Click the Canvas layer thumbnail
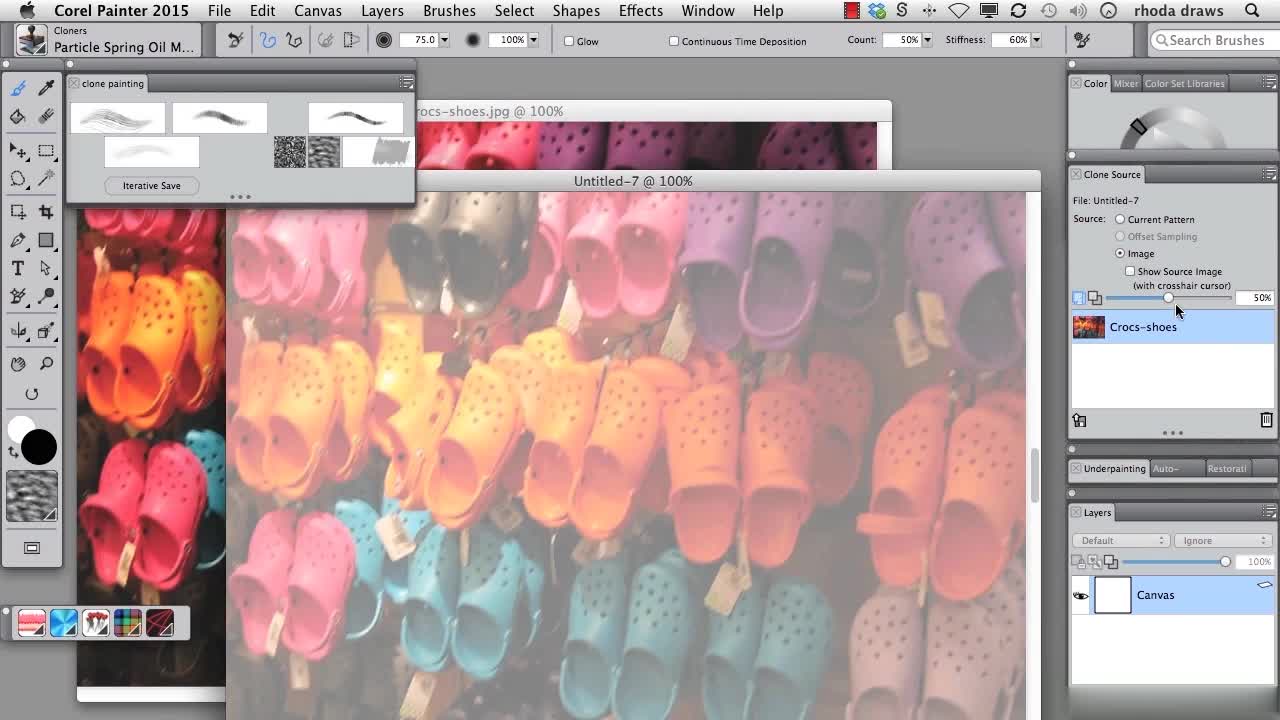 (1112, 595)
